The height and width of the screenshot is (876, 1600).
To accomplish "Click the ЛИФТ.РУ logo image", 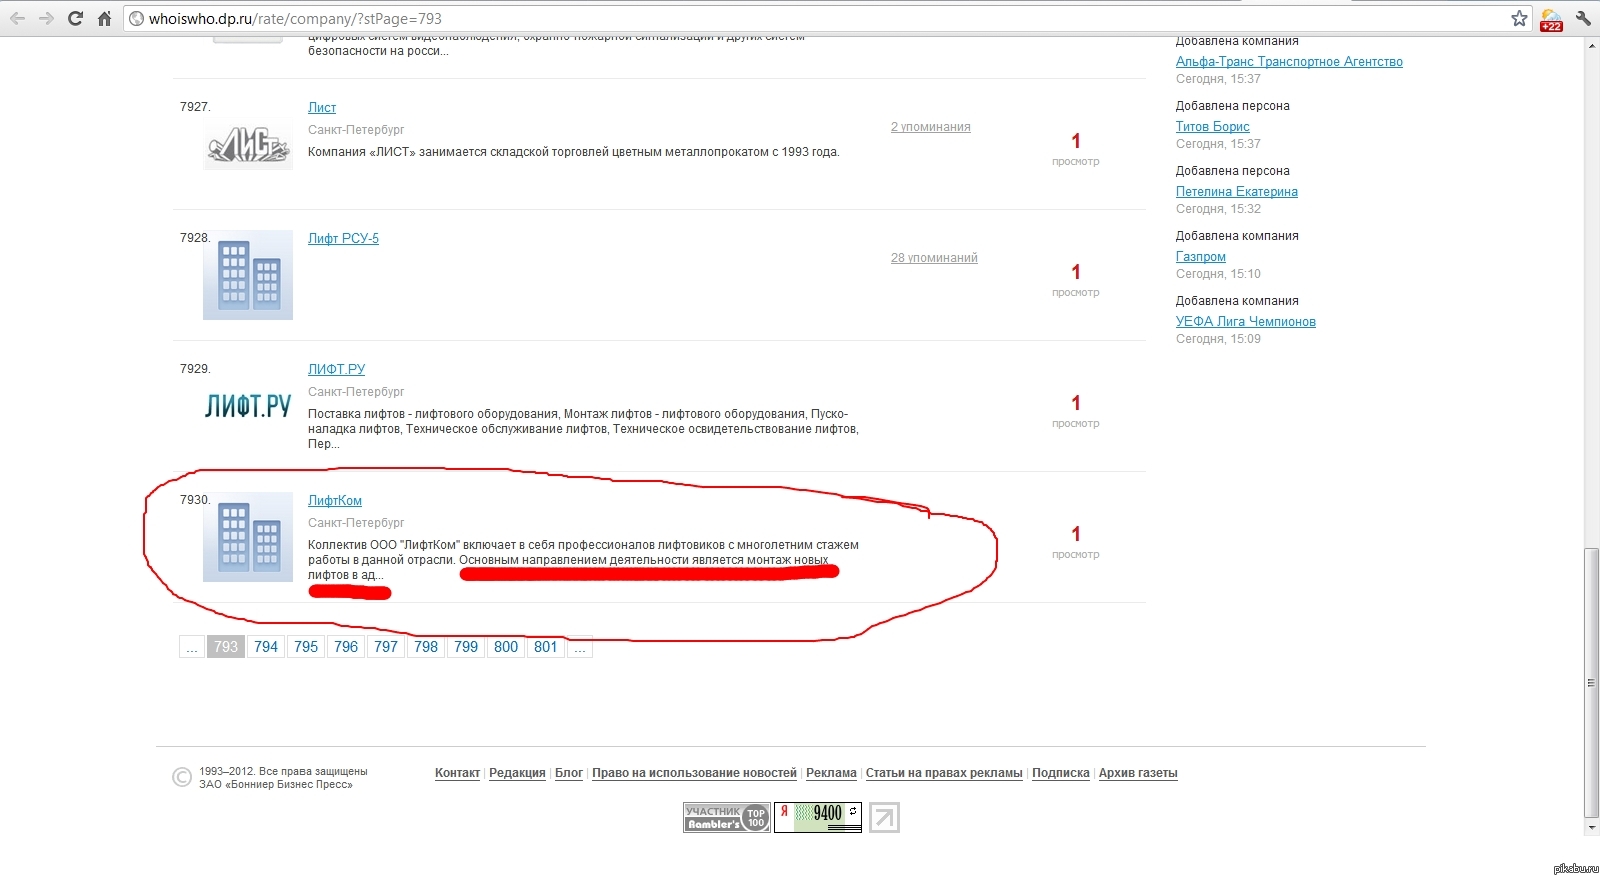I will pos(248,405).
